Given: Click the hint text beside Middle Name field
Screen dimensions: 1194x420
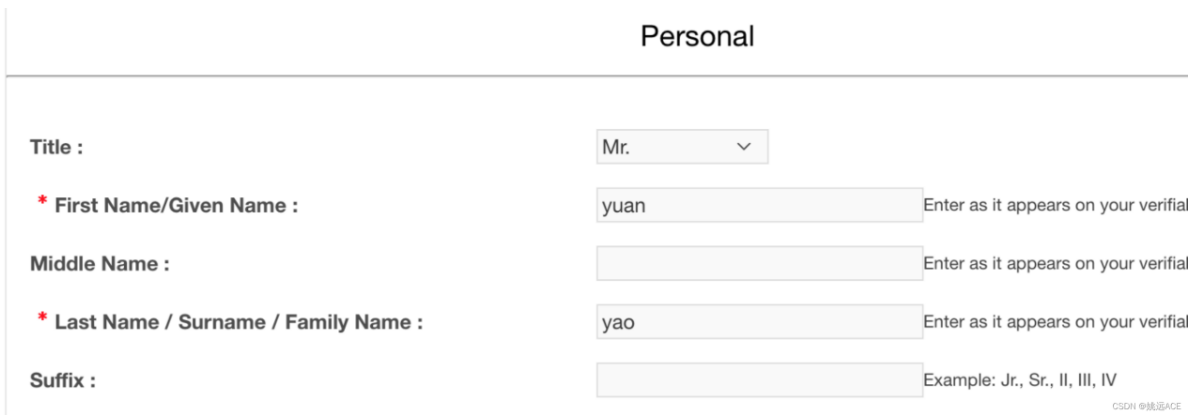Looking at the screenshot, I should (1055, 264).
